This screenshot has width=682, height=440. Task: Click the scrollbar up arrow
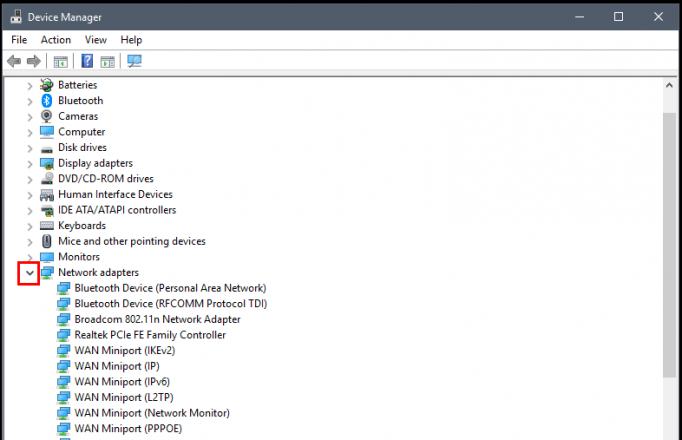(669, 85)
